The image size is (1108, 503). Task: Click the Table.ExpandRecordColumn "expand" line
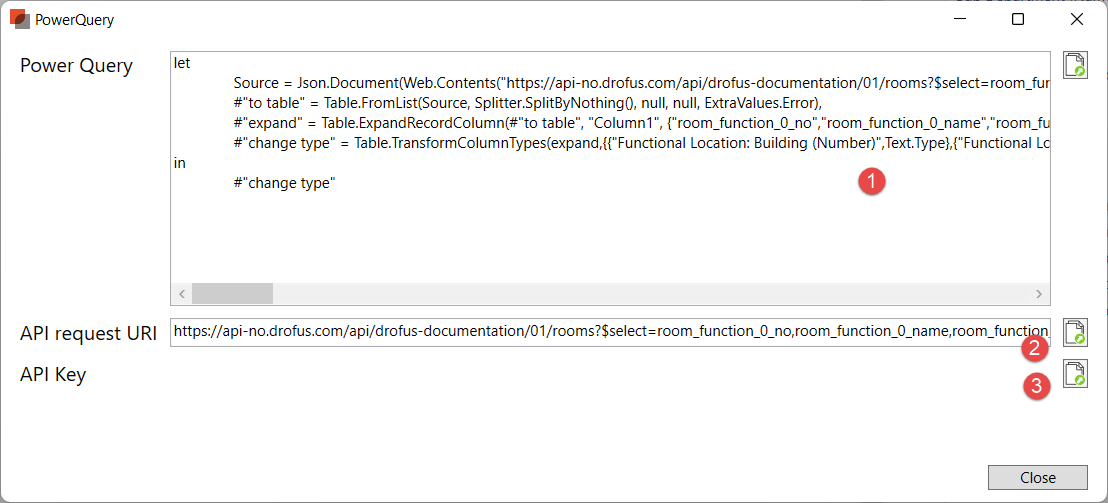point(640,123)
